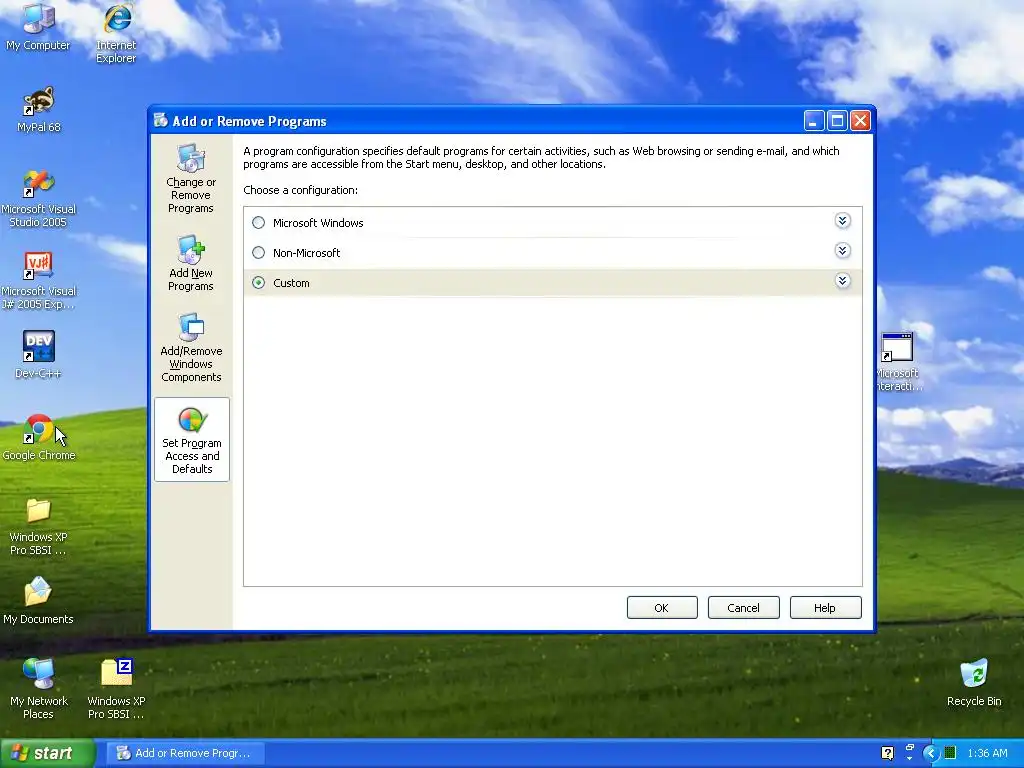
Task: Click Add or Remove Programs taskbar button
Action: click(185, 753)
